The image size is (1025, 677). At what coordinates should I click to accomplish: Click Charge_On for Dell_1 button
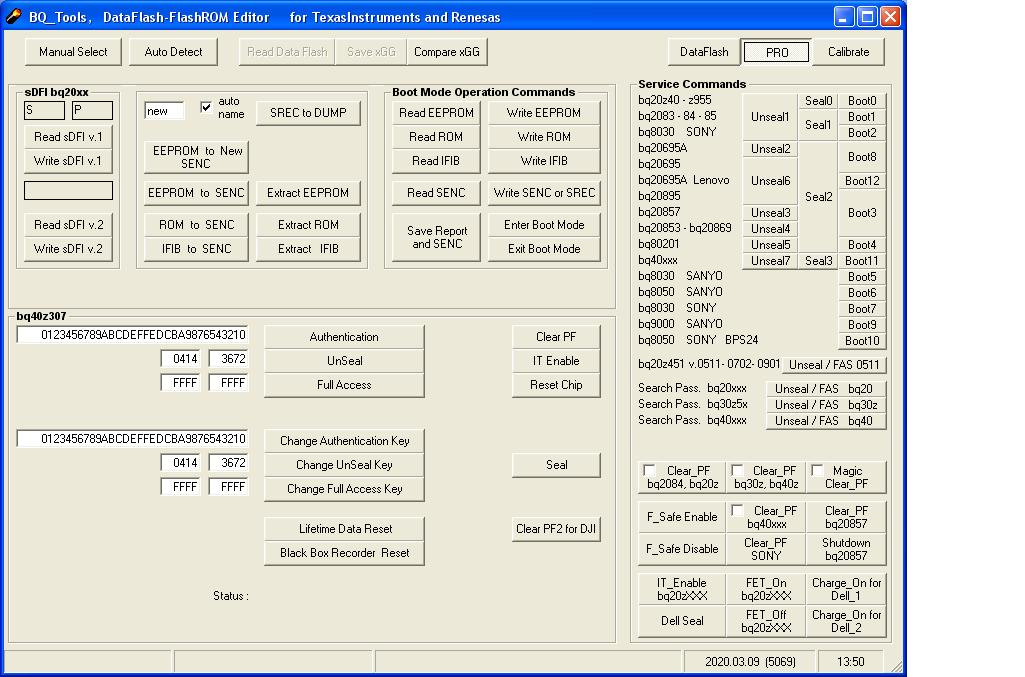(x=846, y=589)
